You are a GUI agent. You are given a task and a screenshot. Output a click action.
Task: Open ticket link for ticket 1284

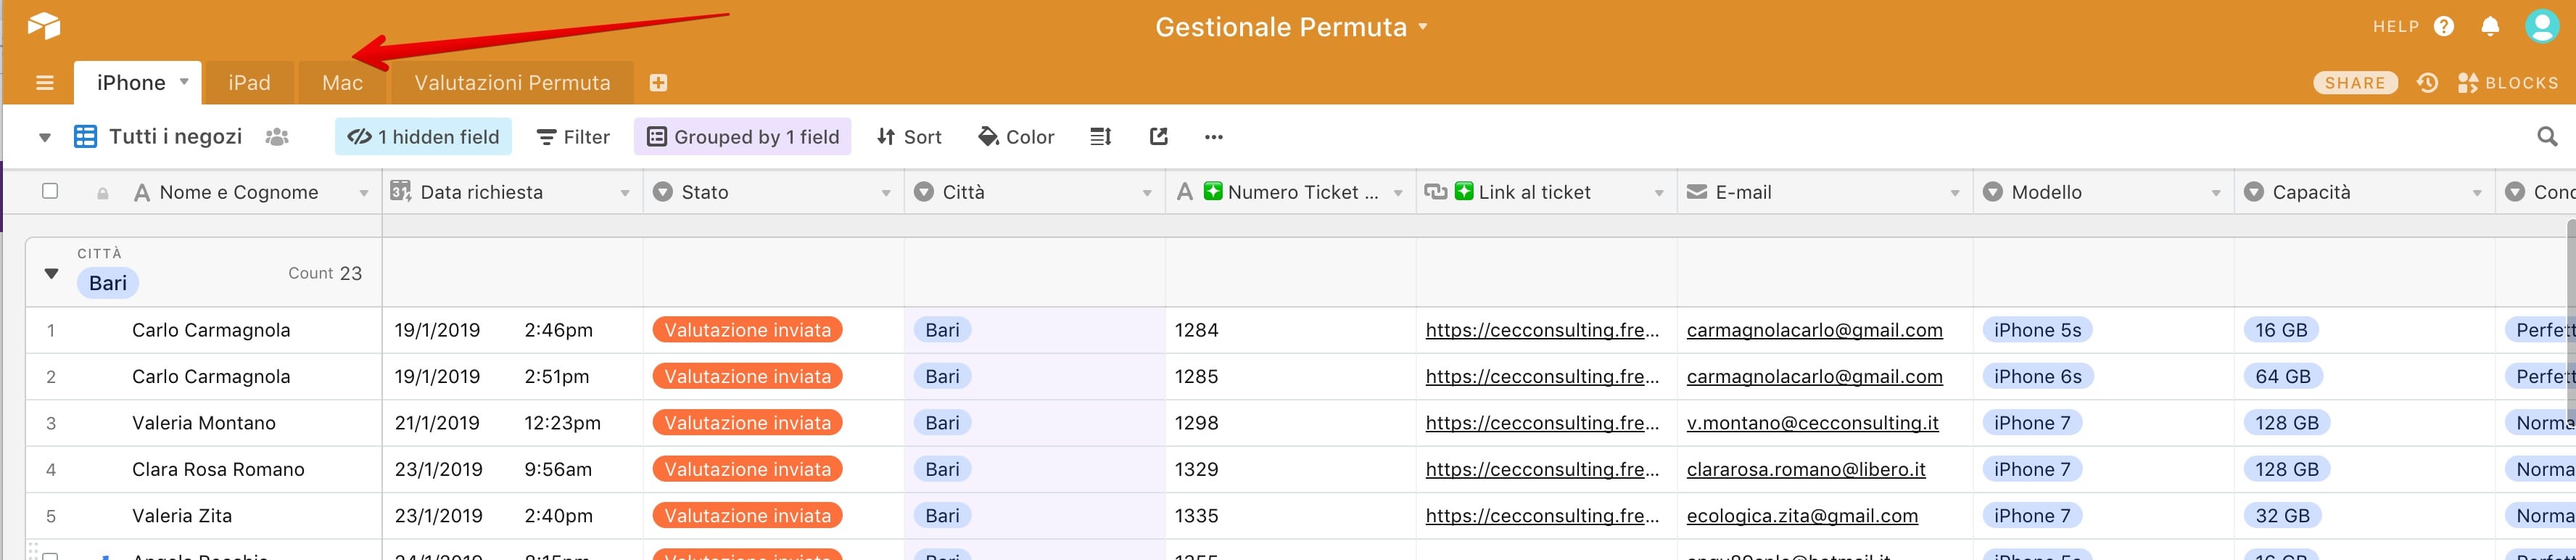pyautogui.click(x=1542, y=330)
